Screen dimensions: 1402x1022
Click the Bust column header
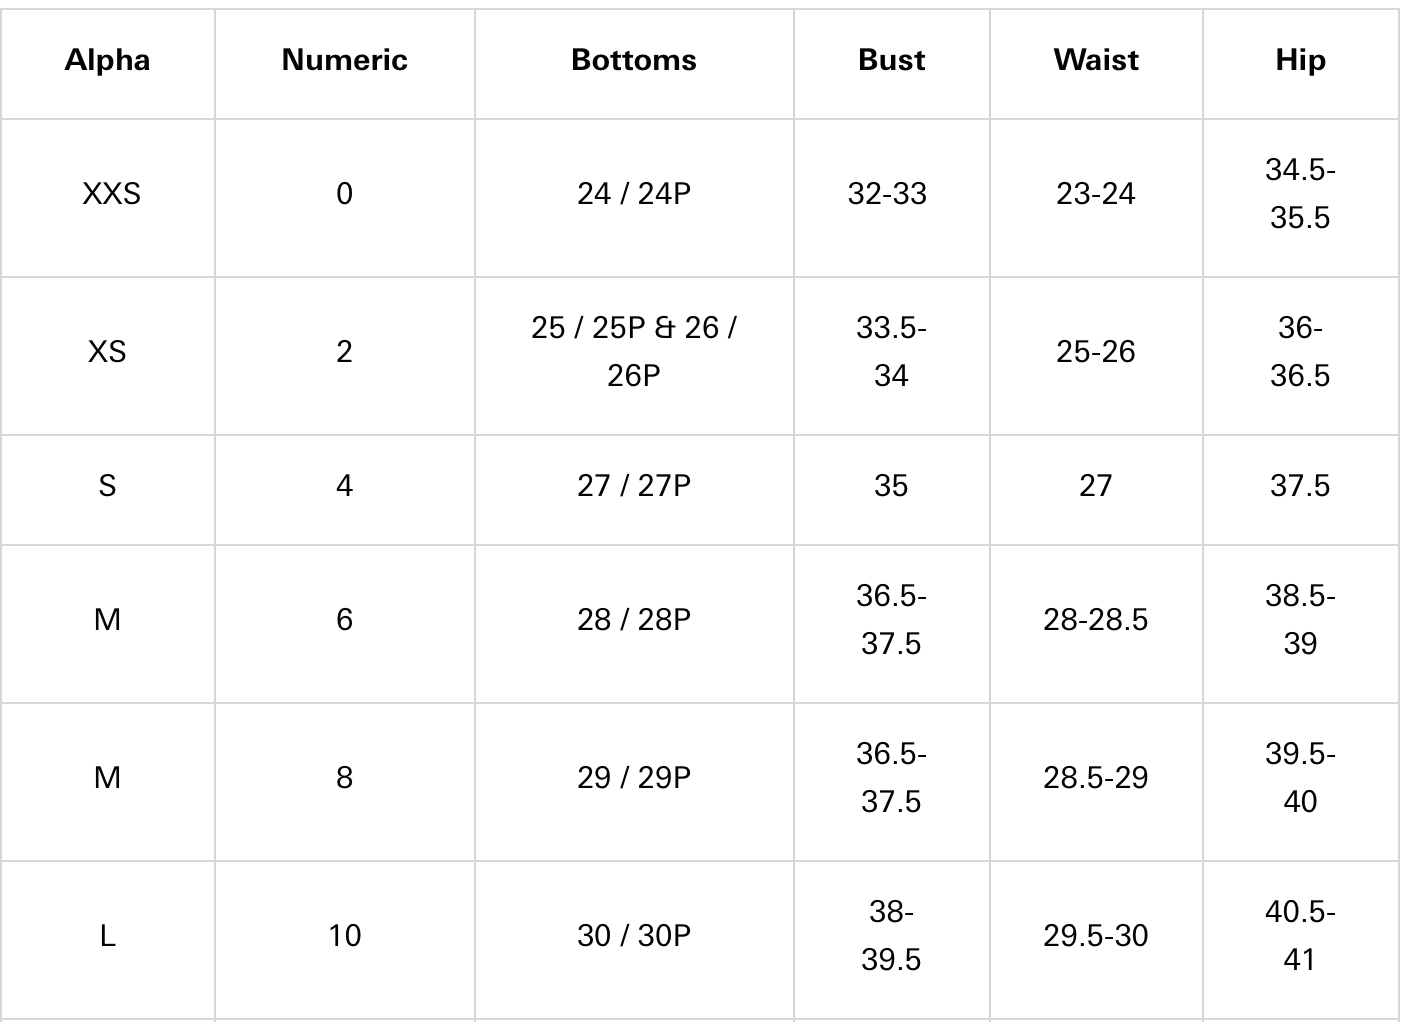coord(891,60)
